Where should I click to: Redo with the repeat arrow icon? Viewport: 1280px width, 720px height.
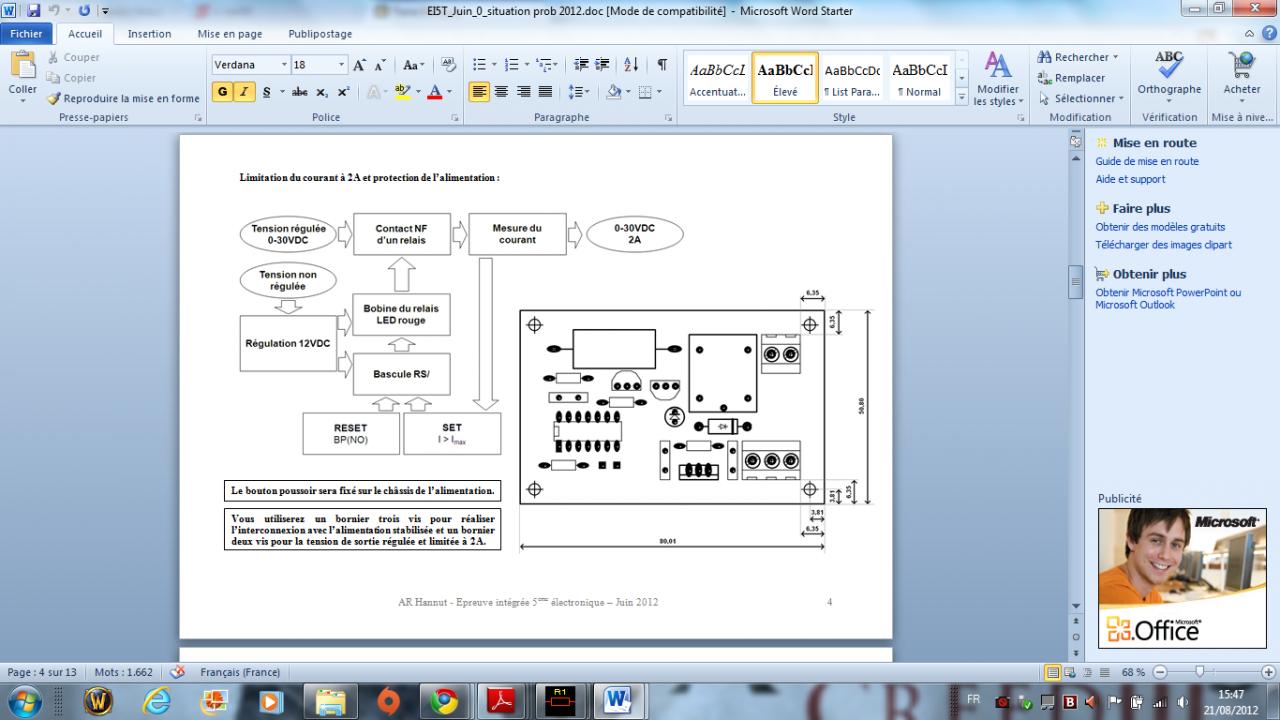coord(82,11)
